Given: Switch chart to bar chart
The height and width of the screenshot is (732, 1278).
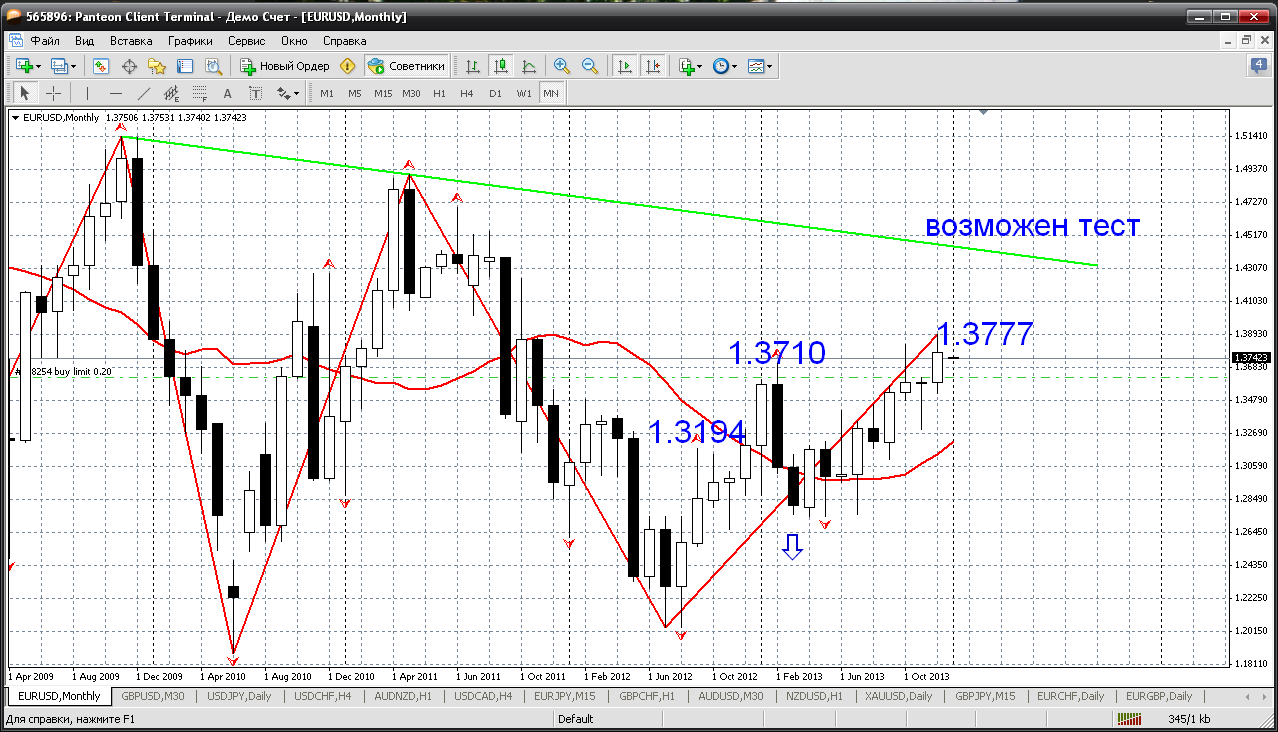Looking at the screenshot, I should click(x=473, y=66).
